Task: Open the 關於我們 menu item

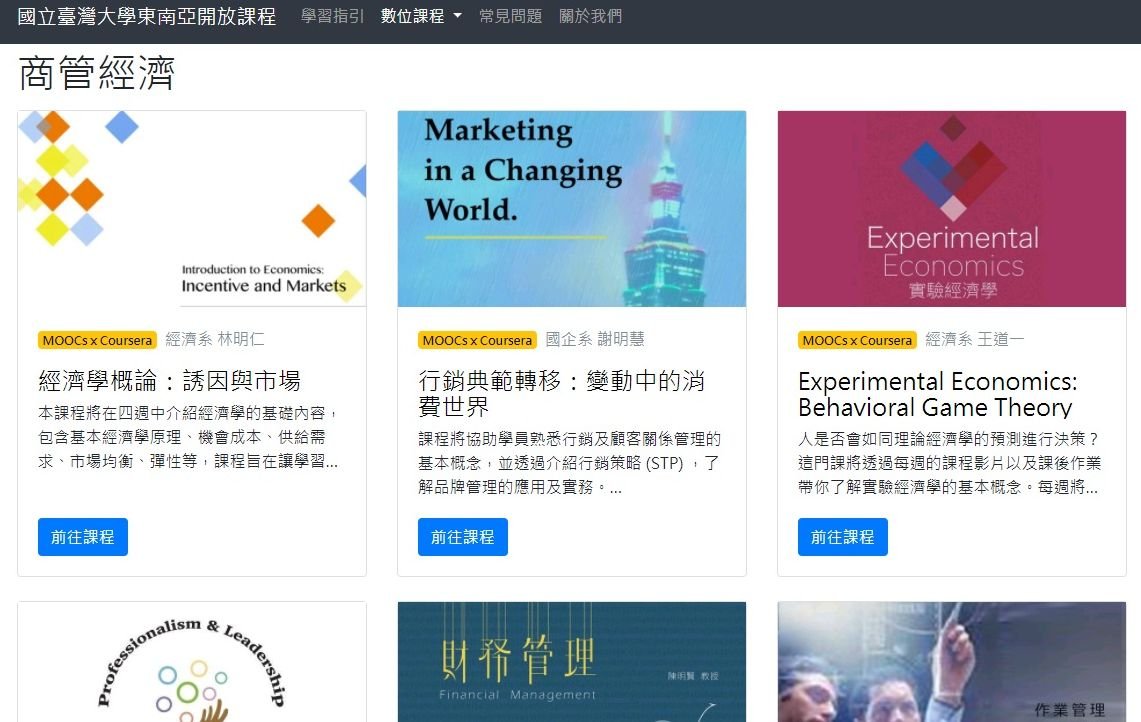Action: click(590, 16)
